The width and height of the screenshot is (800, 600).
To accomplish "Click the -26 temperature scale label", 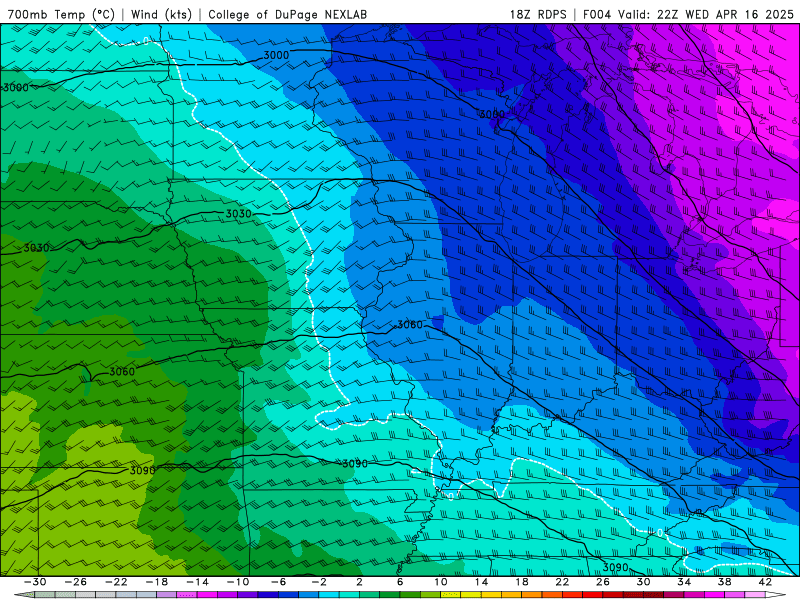I will [x=76, y=582].
